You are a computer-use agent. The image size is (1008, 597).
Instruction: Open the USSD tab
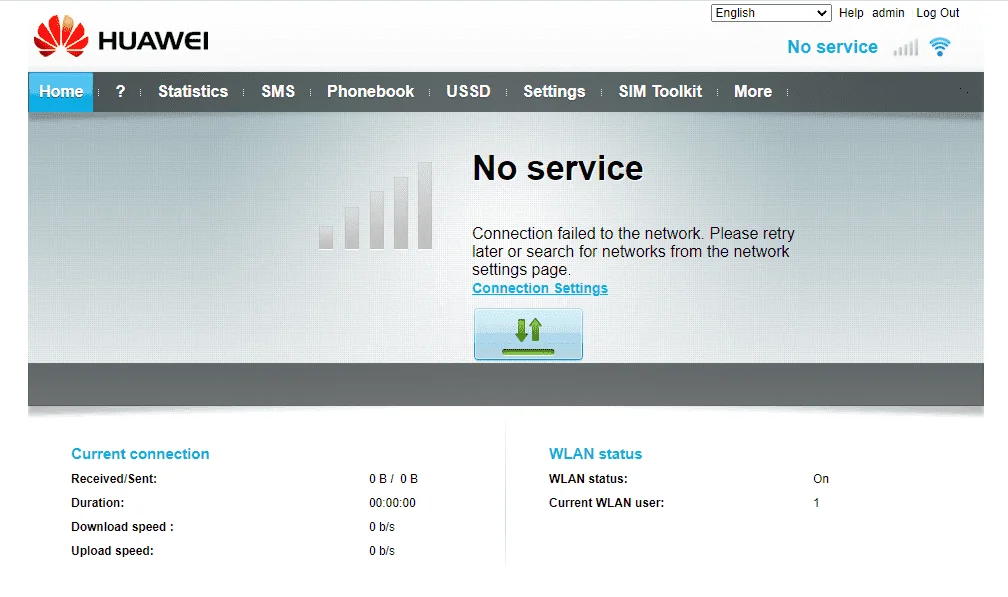point(468,91)
